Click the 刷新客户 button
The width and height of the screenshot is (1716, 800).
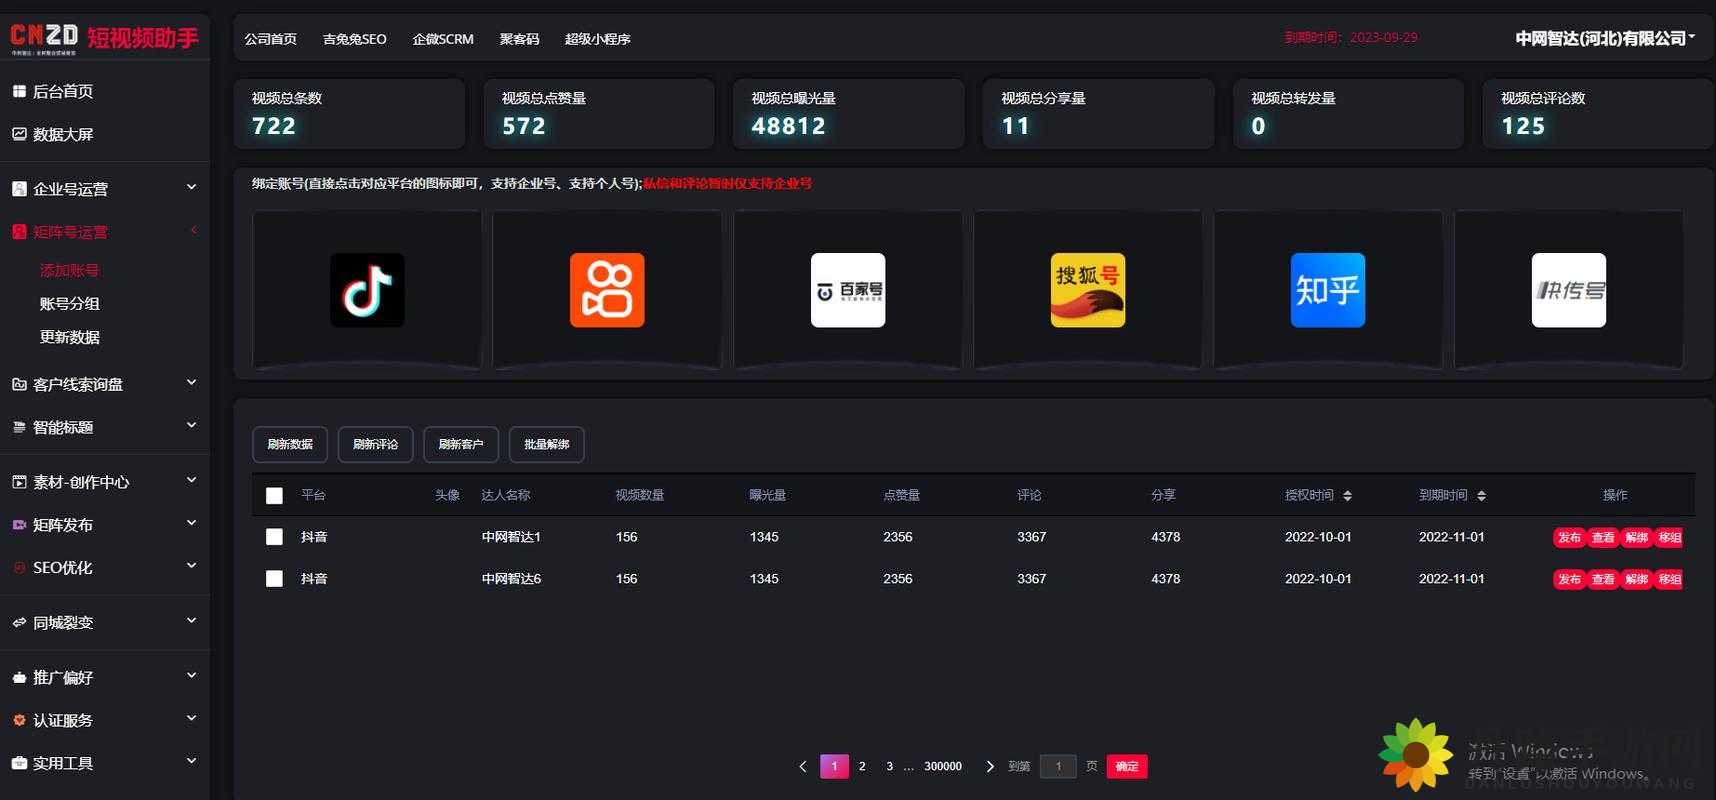(x=461, y=444)
